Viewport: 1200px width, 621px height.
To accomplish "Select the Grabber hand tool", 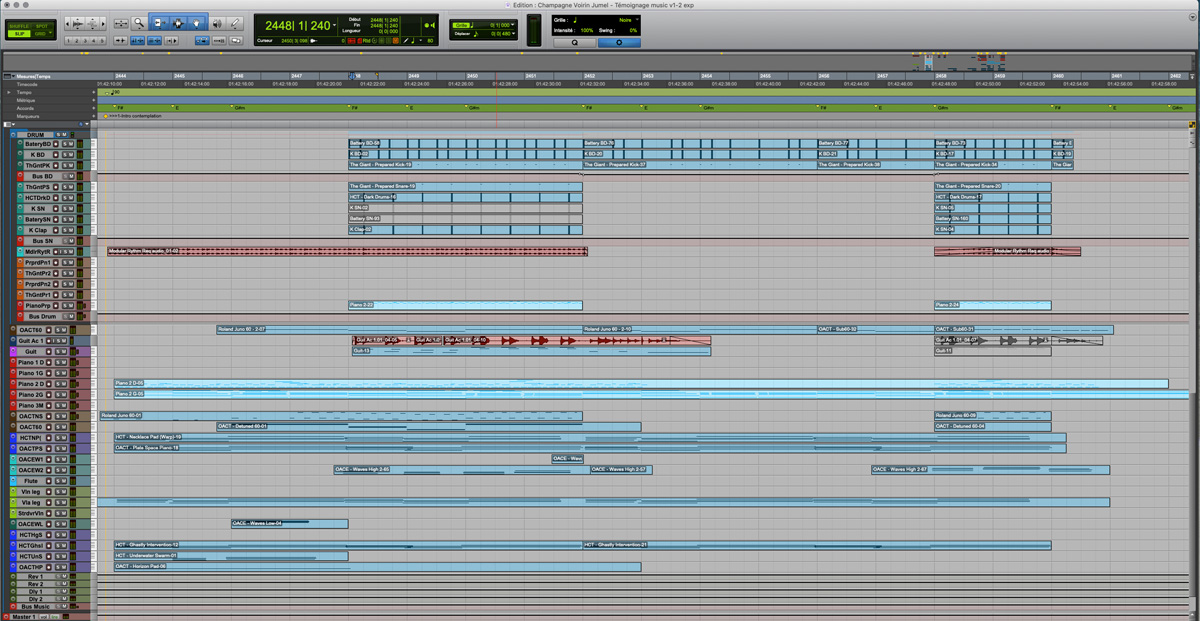I will pyautogui.click(x=197, y=22).
